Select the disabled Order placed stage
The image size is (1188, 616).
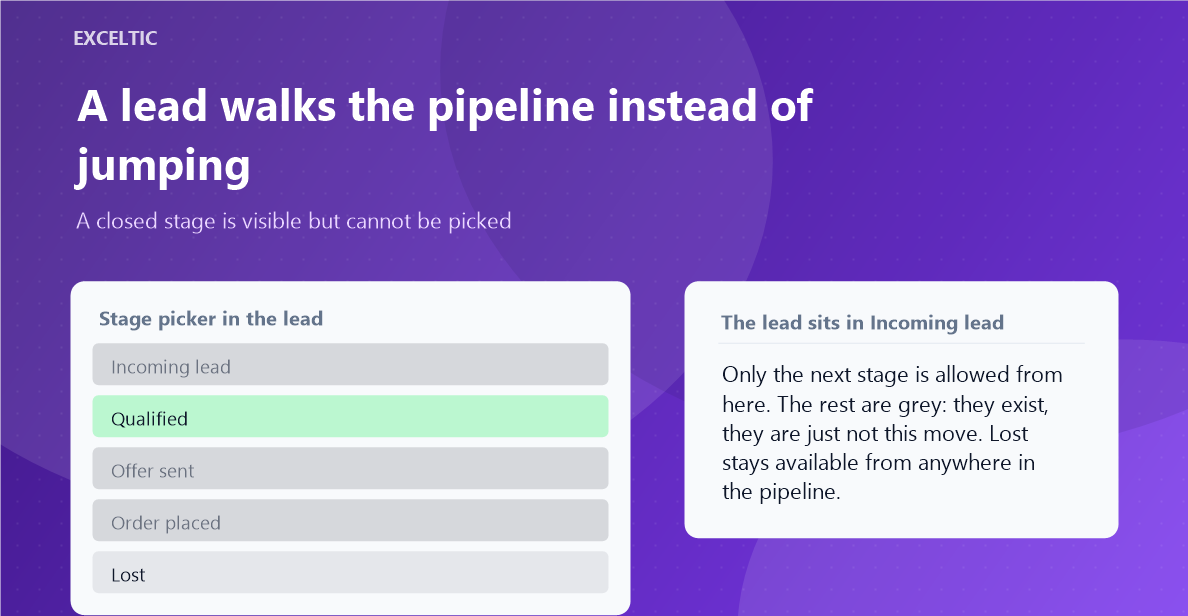point(350,520)
